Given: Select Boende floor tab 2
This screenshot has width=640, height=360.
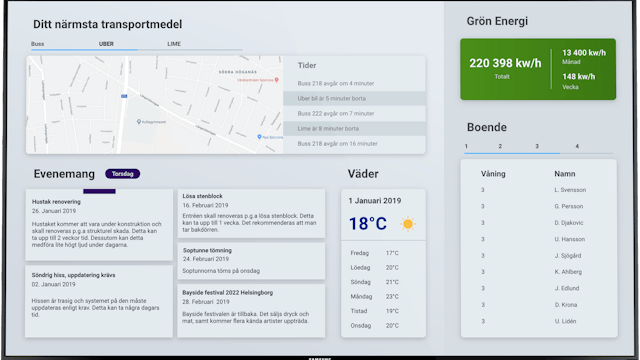Looking at the screenshot, I should 500,146.
